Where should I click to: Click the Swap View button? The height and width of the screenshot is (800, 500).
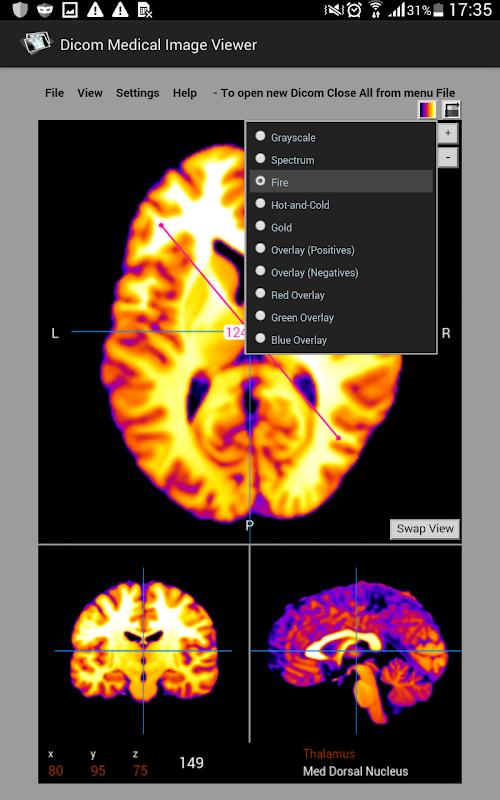(425, 529)
